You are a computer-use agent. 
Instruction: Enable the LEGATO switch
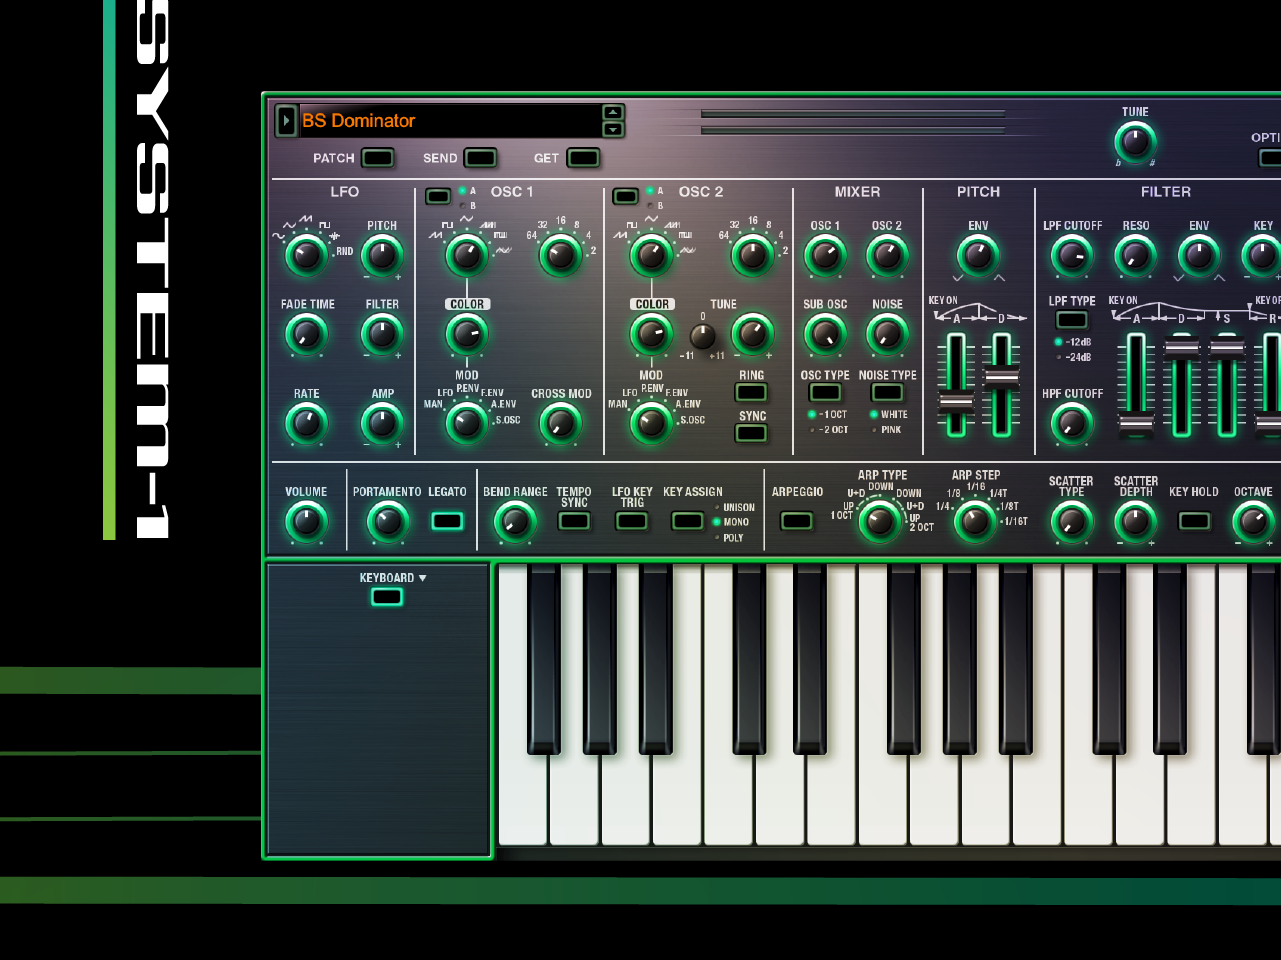447,521
